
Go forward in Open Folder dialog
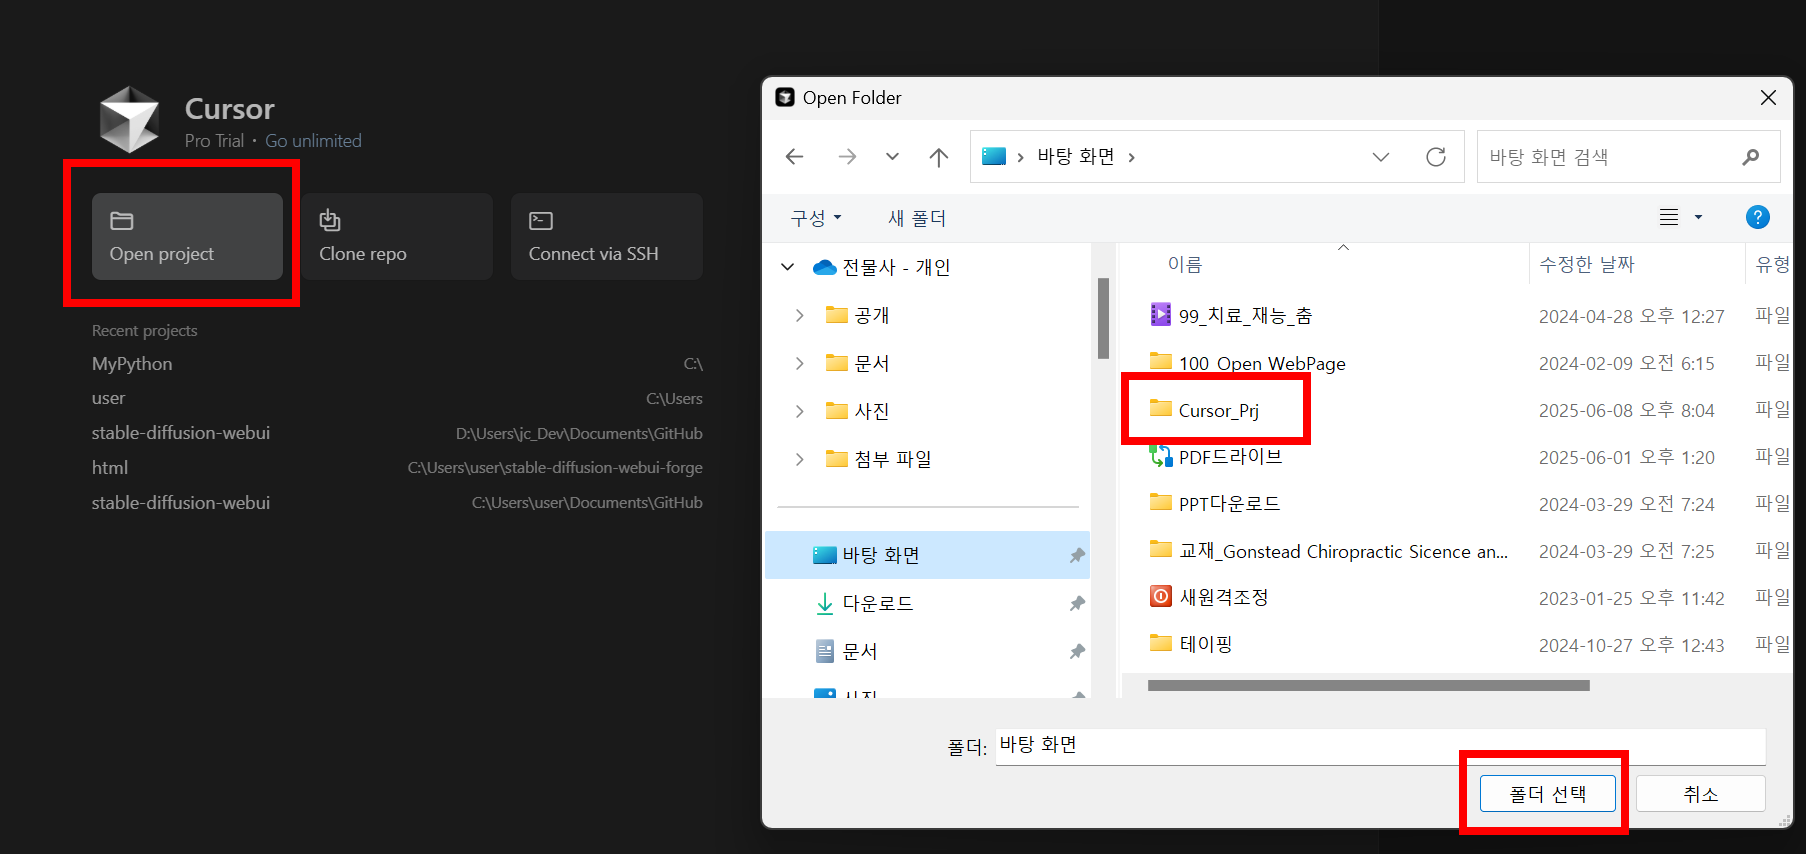[x=847, y=157]
